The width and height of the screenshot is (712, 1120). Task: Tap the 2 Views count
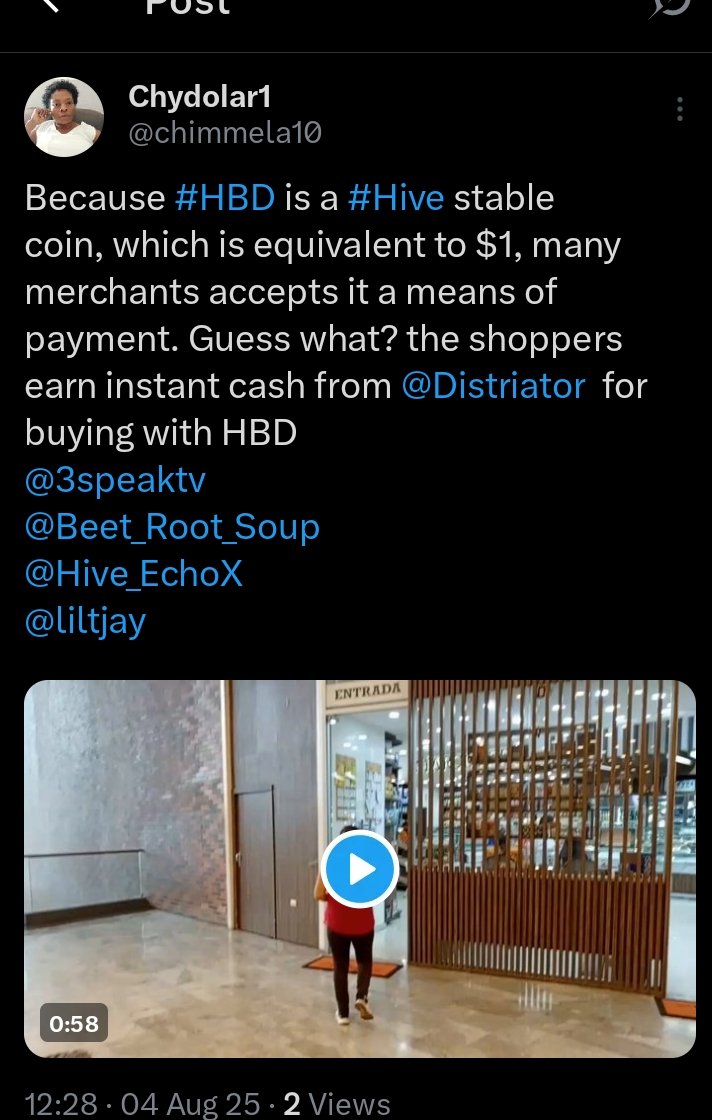[337, 1104]
